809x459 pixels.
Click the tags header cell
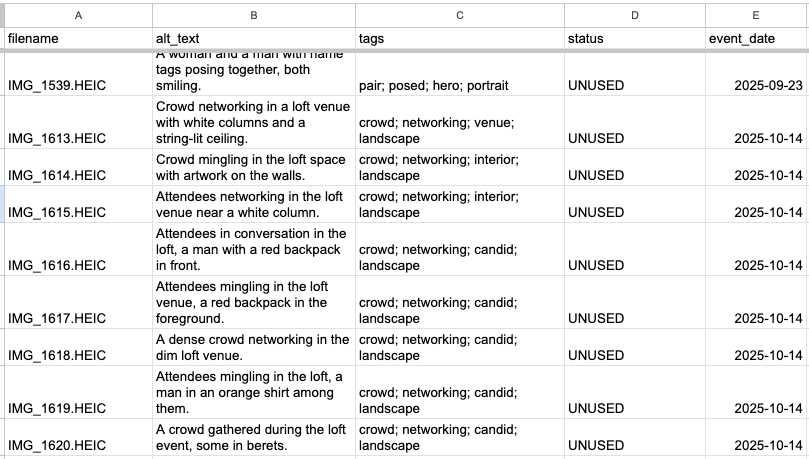[x=460, y=39]
